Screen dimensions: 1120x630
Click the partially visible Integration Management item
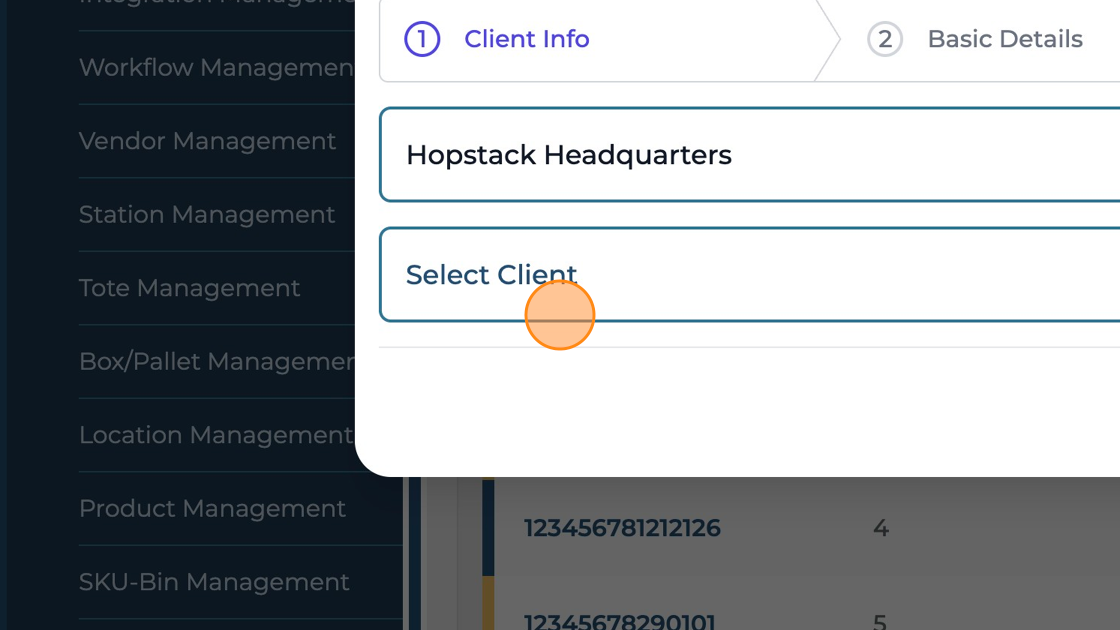(x=216, y=4)
